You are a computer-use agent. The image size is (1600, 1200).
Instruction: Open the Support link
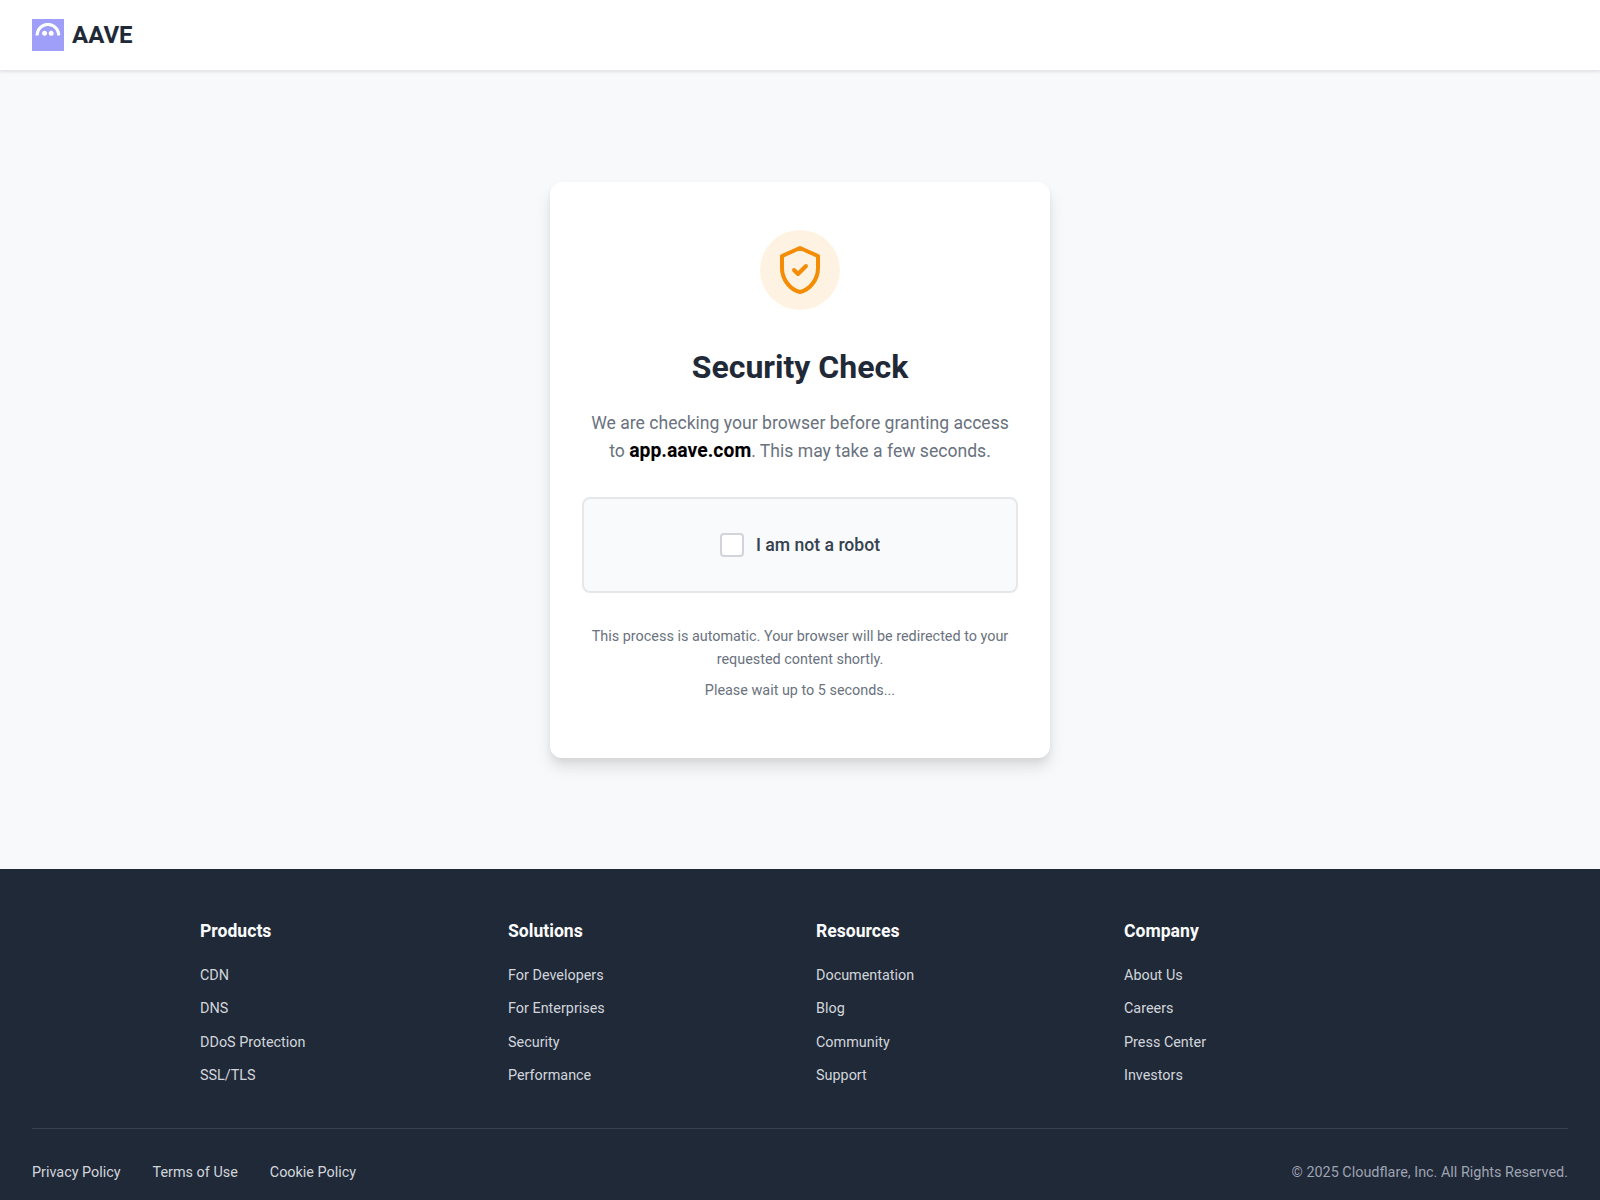841,1075
